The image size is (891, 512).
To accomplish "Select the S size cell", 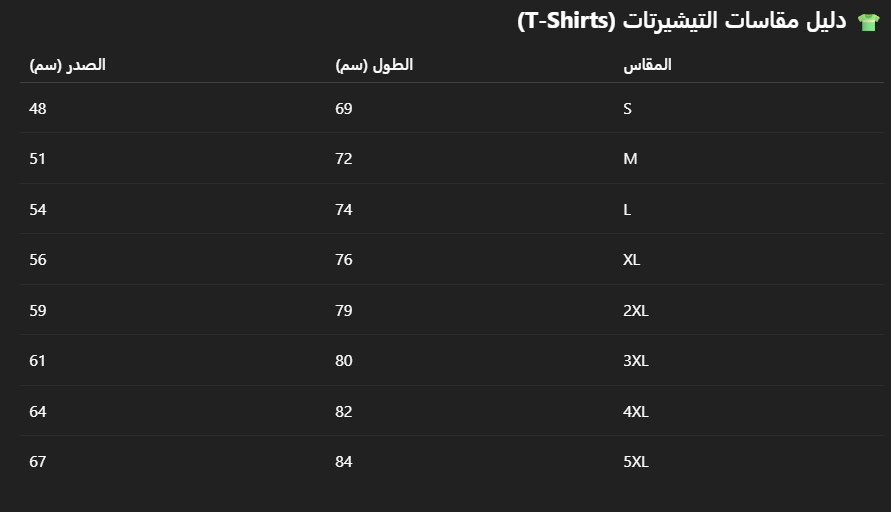I will (x=627, y=108).
